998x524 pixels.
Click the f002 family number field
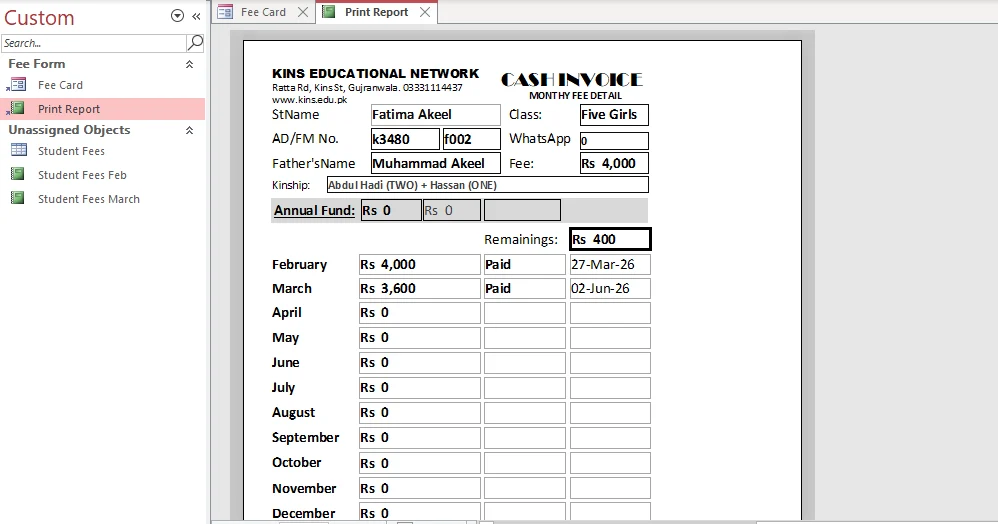[472, 139]
